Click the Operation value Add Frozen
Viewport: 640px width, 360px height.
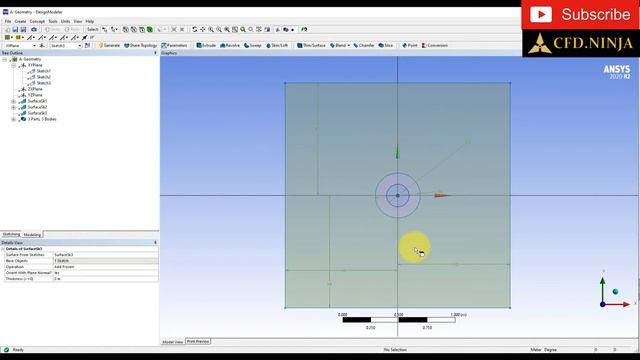[x=106, y=267]
